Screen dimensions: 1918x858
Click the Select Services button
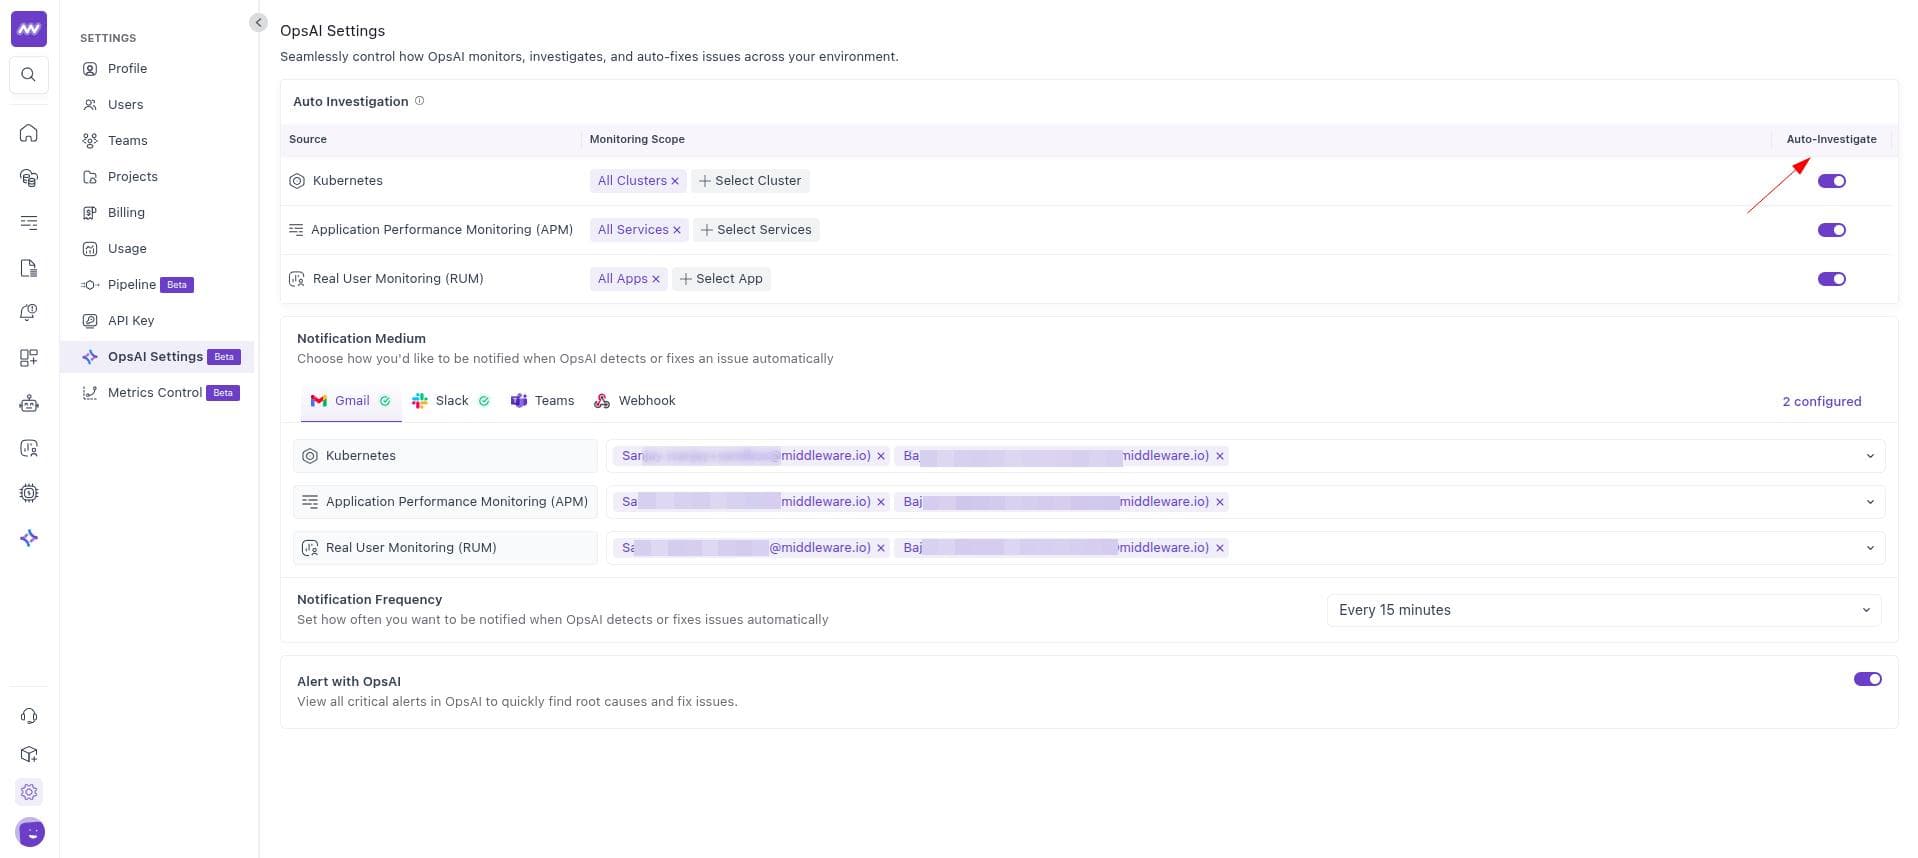point(756,230)
